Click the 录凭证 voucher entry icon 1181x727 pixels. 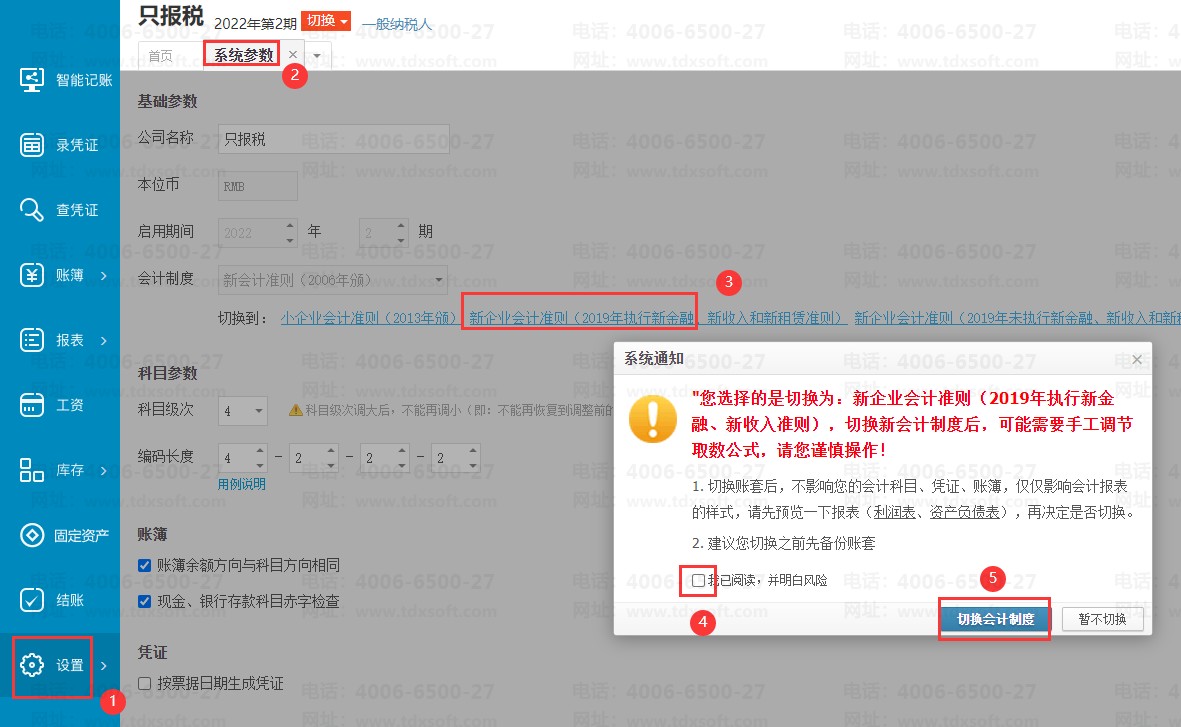32,145
